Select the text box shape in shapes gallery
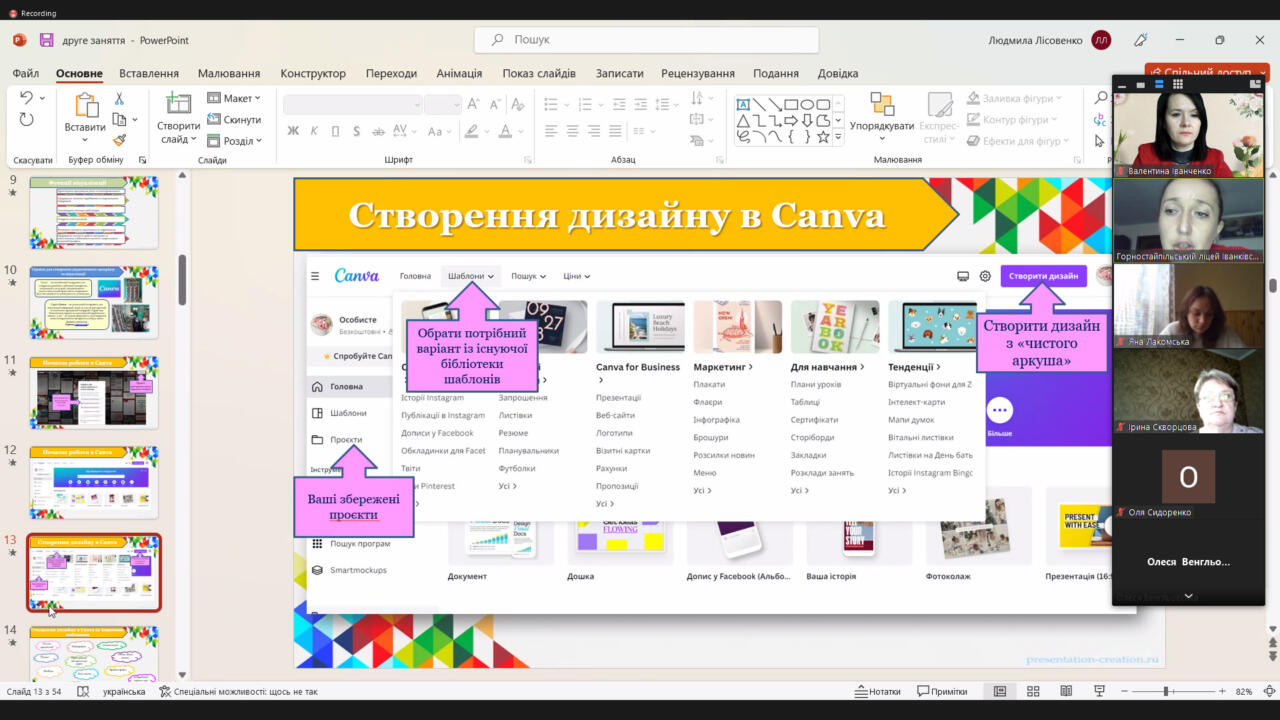The width and height of the screenshot is (1280, 720). pyautogui.click(x=743, y=104)
